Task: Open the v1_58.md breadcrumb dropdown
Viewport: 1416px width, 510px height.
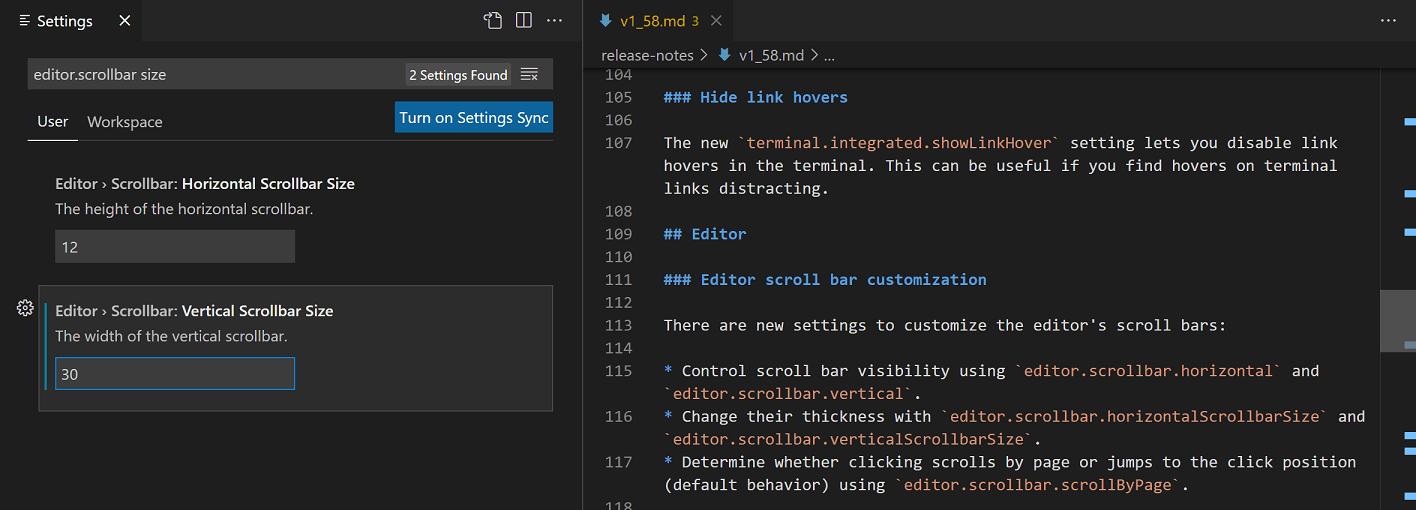Action: click(x=772, y=55)
